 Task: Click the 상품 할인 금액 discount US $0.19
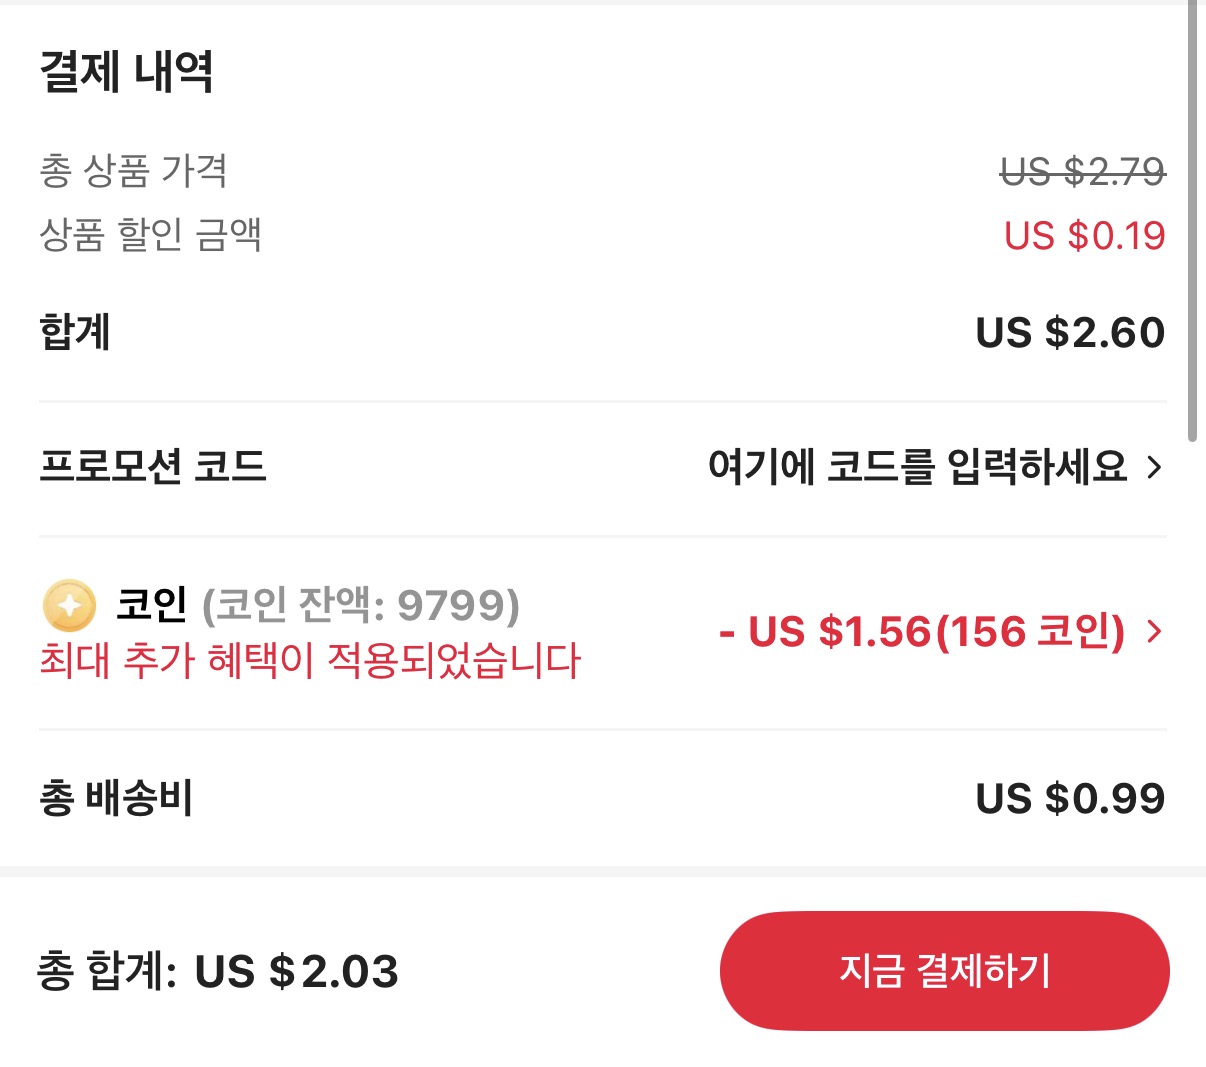[1085, 236]
